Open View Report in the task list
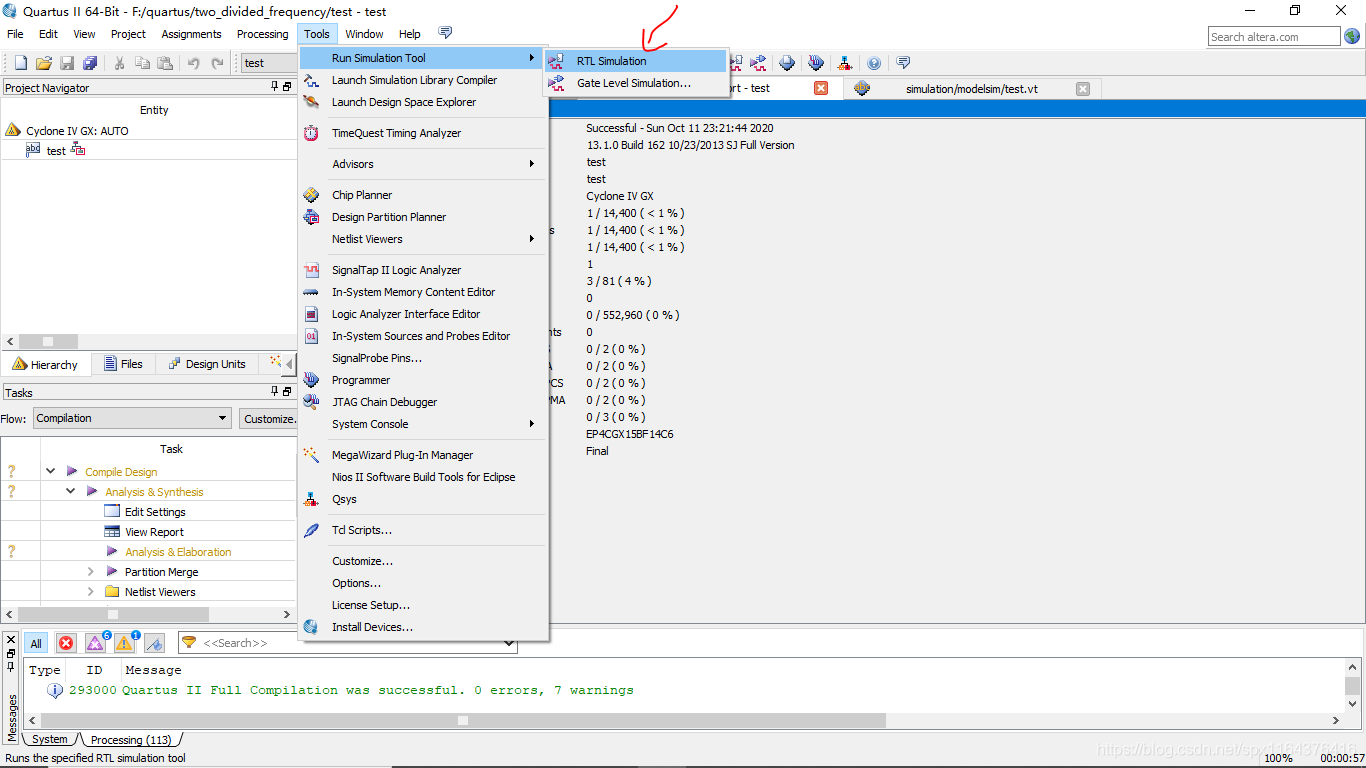This screenshot has height=768, width=1366. pyautogui.click(x=154, y=532)
